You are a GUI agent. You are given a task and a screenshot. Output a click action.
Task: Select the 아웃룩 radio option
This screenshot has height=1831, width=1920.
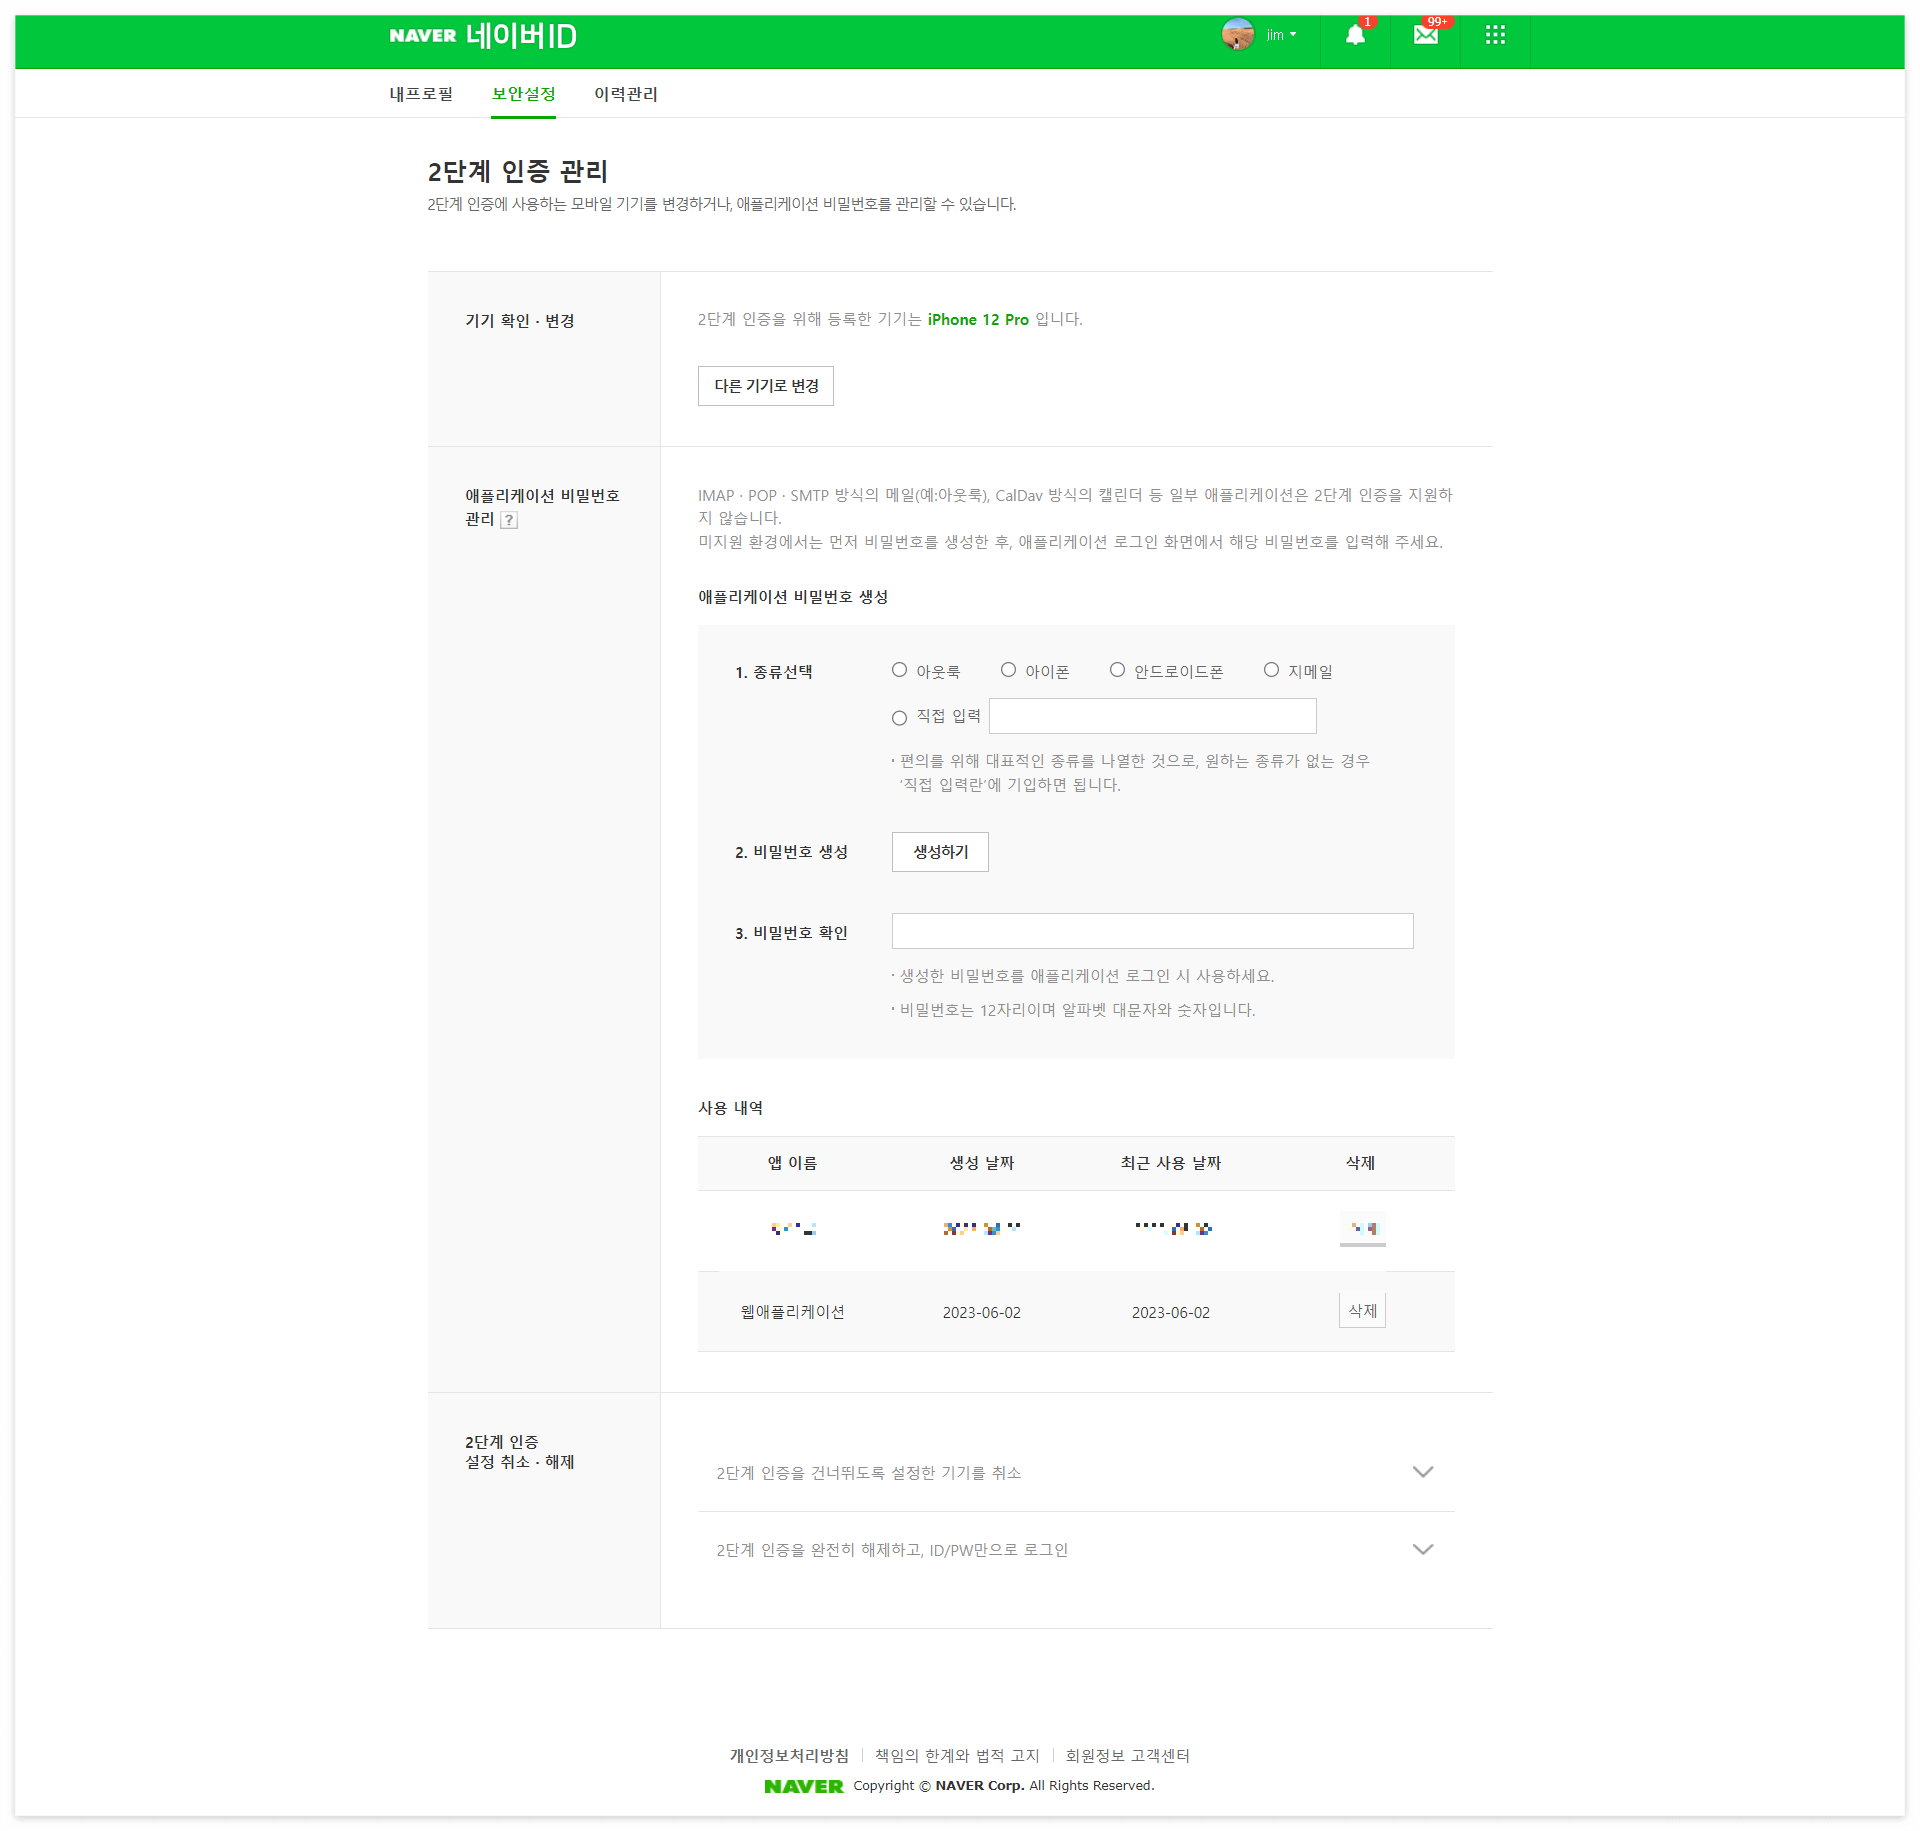900,671
